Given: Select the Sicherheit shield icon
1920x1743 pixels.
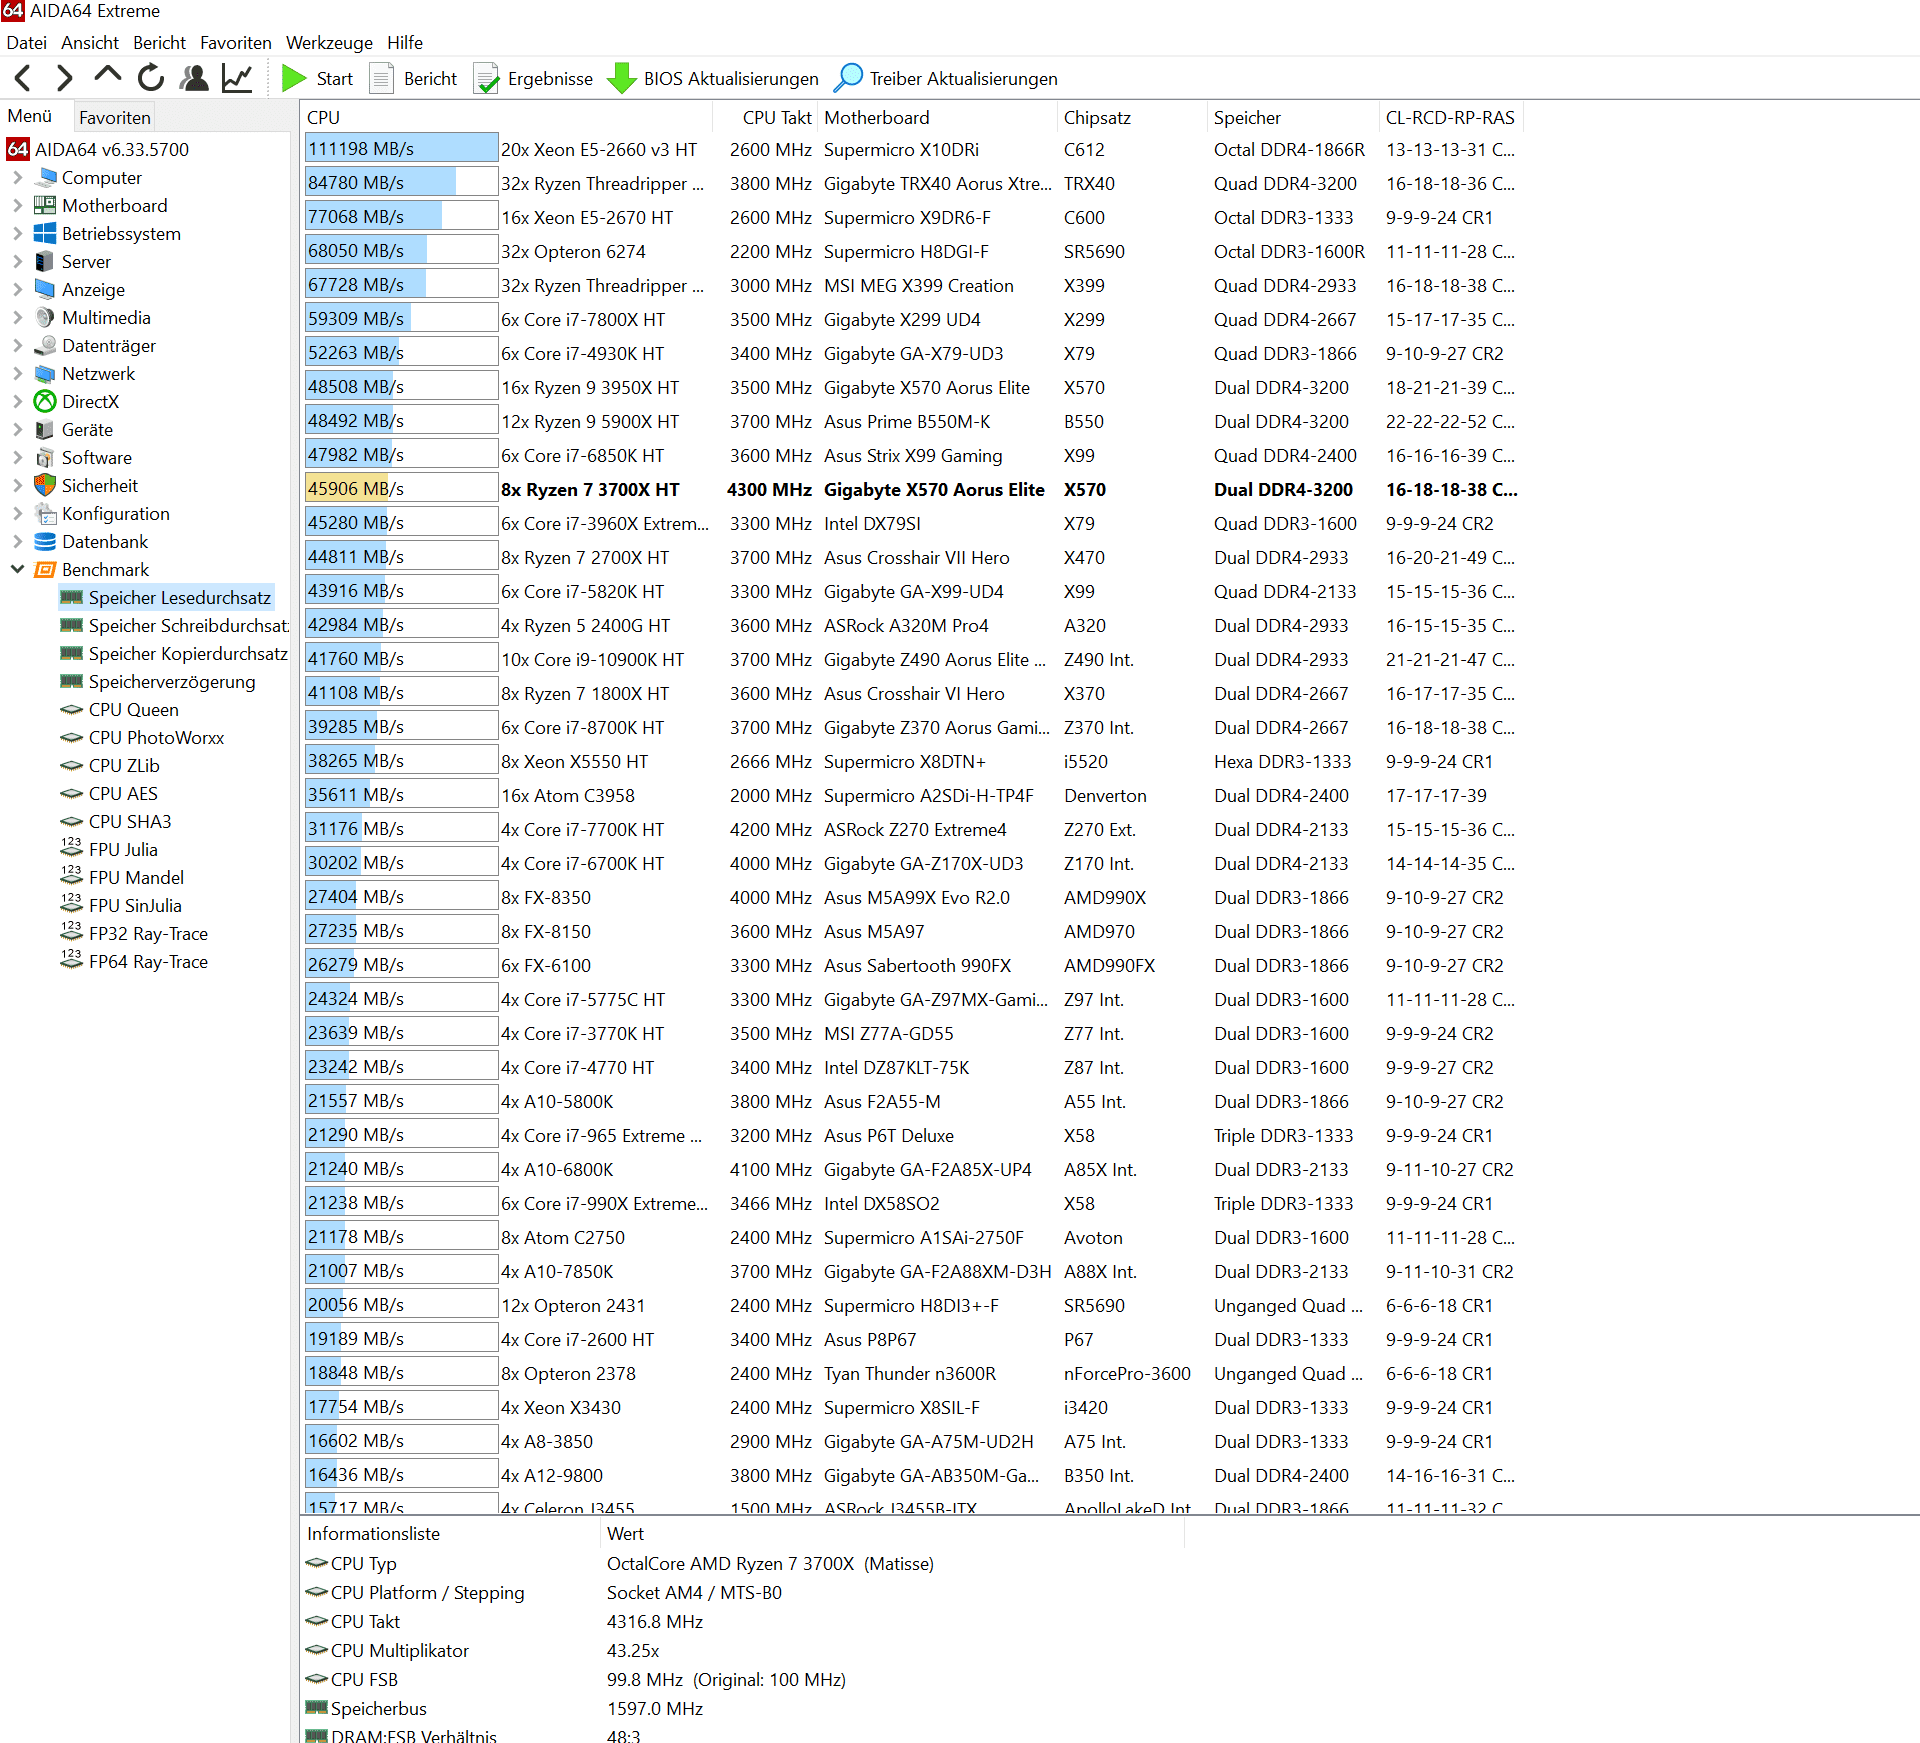Looking at the screenshot, I should pos(45,486).
